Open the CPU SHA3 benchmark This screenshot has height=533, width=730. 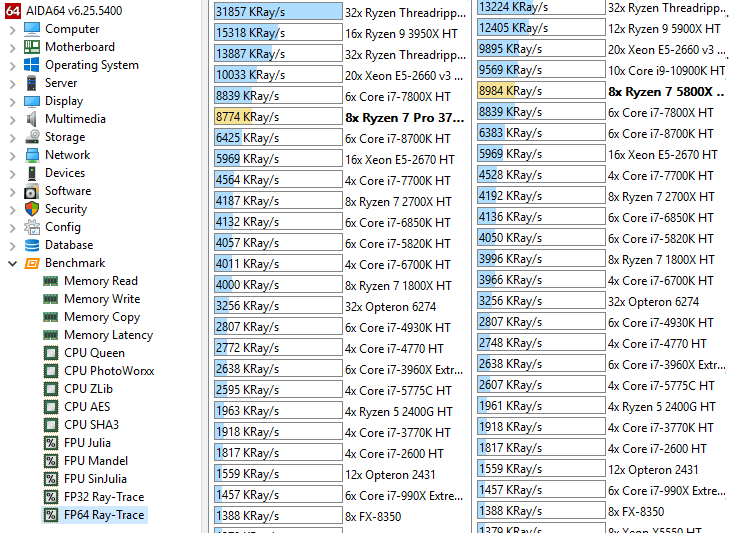(x=91, y=425)
